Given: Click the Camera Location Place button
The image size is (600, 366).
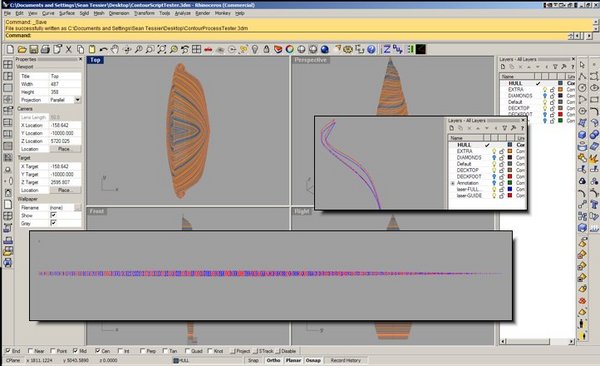Looking at the screenshot, I should click(64, 149).
